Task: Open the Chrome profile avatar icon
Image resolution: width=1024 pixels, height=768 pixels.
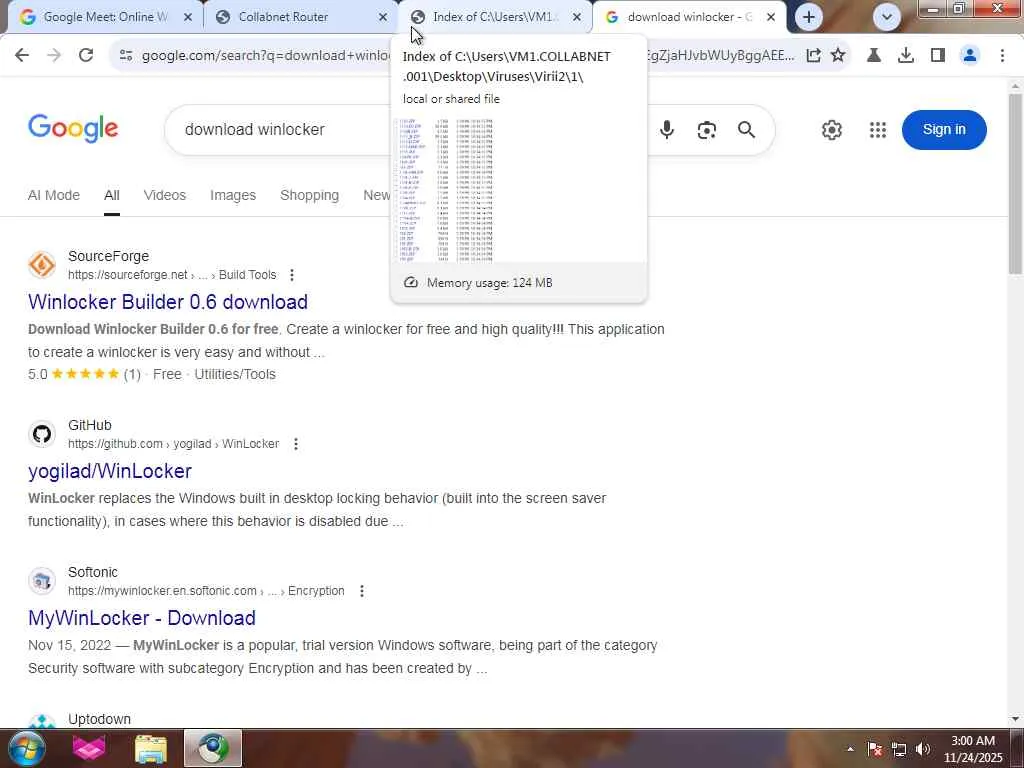Action: [x=970, y=56]
